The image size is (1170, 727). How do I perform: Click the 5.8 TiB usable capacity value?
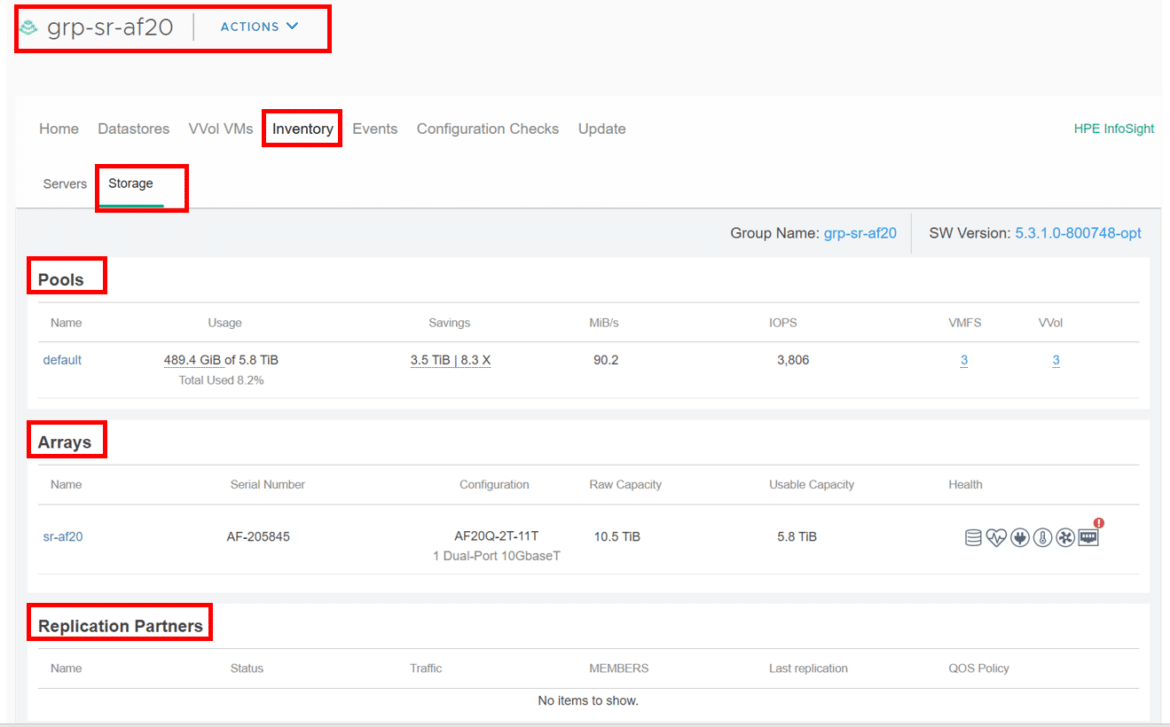pos(797,537)
